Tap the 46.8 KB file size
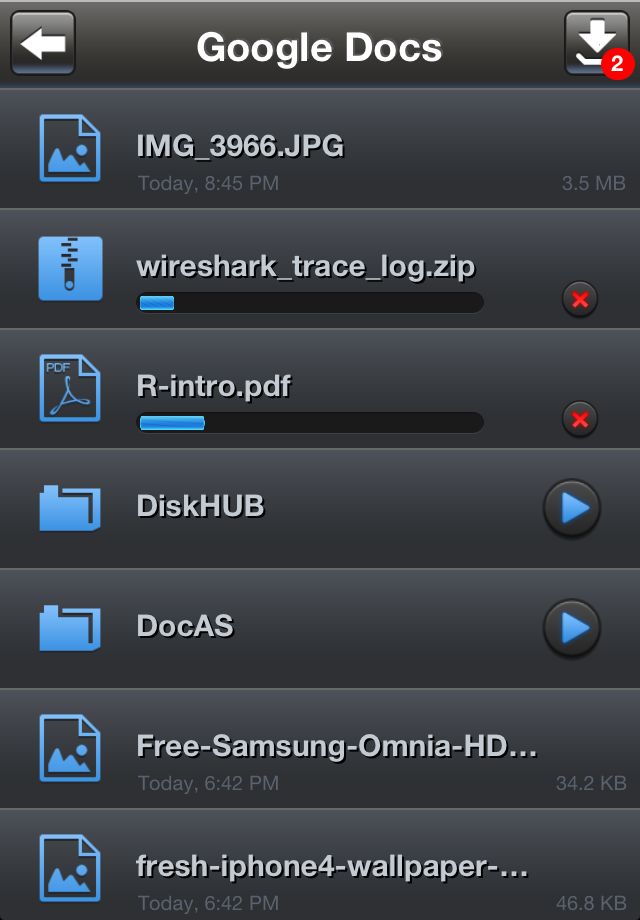 (x=591, y=903)
